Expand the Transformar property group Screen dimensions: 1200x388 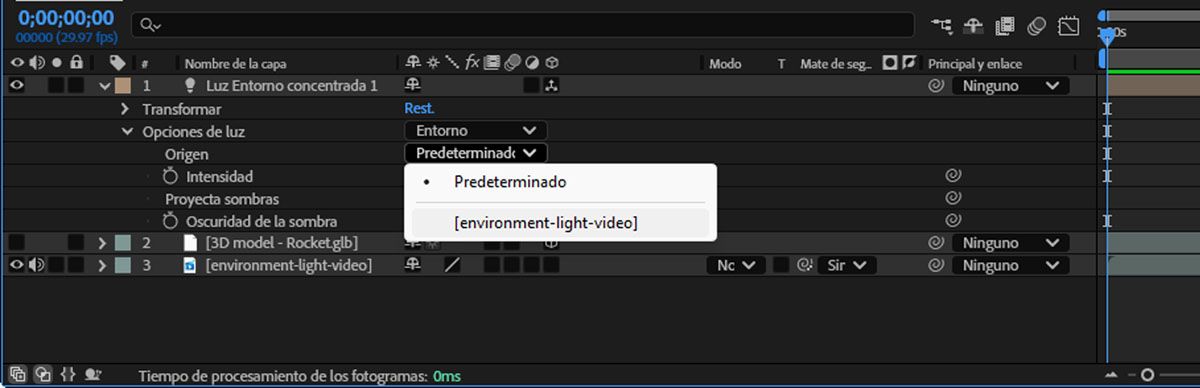pyautogui.click(x=125, y=109)
